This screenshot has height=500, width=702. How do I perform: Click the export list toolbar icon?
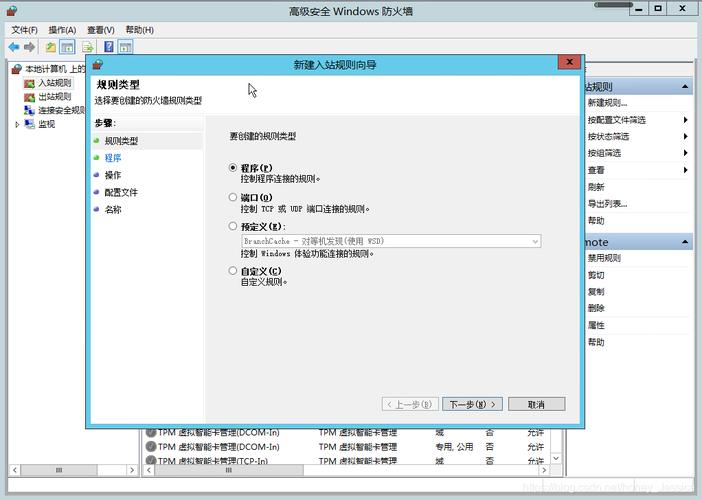[x=88, y=47]
